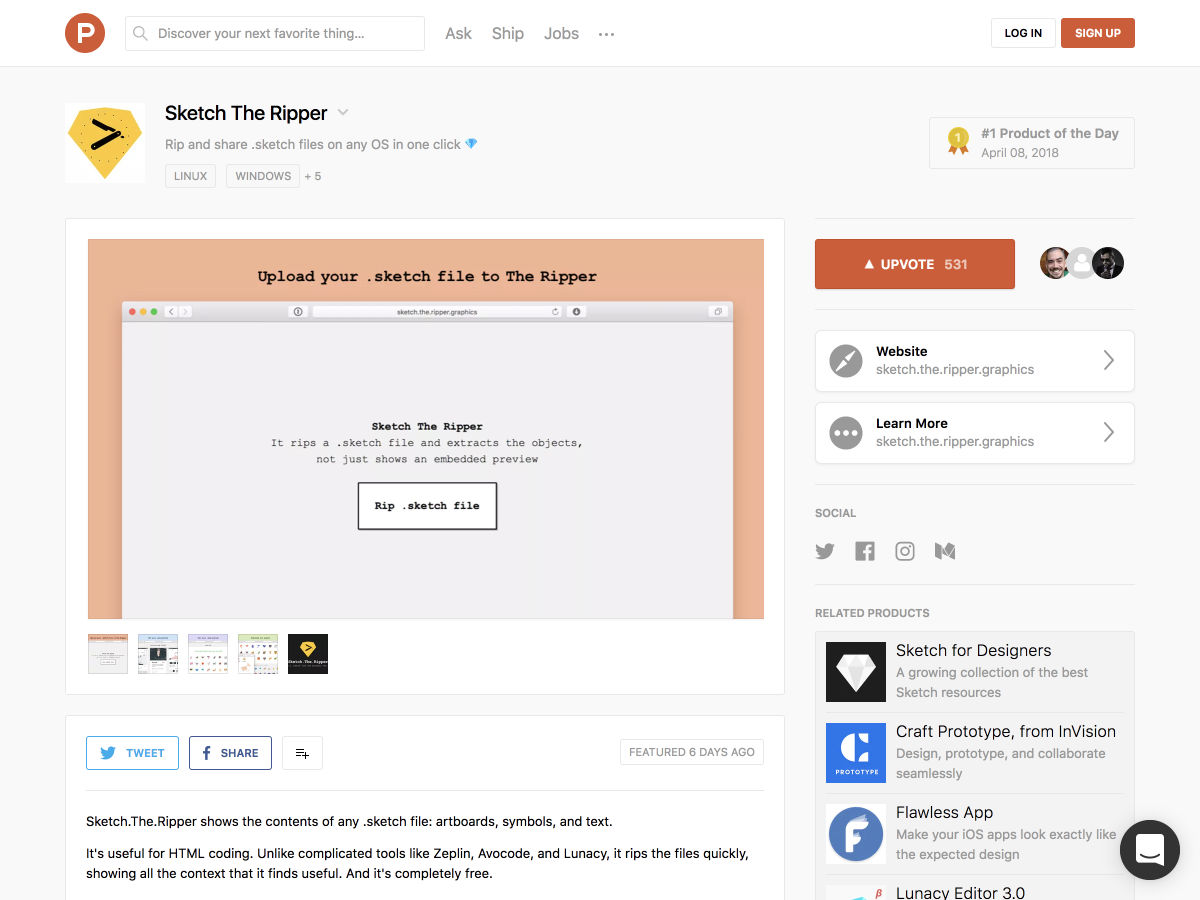Focus the 'Discover your next favorite thing' search field
1200x900 pixels.
tap(275, 33)
